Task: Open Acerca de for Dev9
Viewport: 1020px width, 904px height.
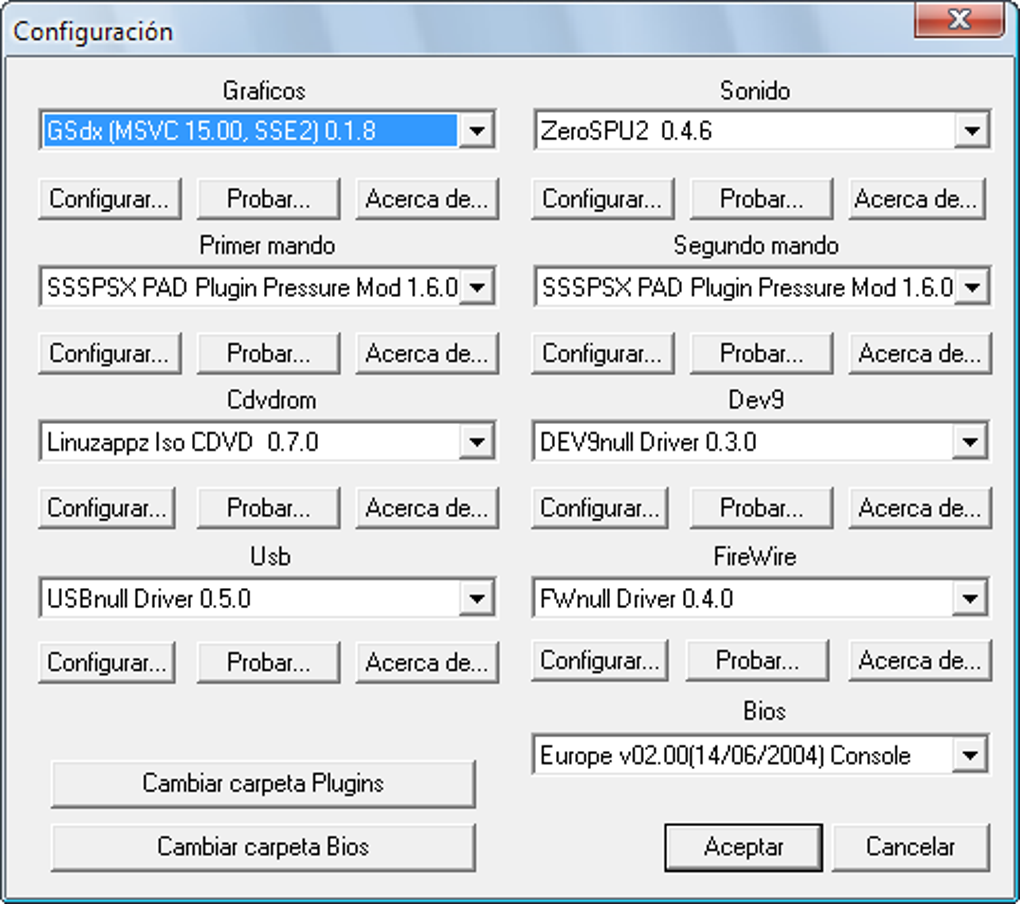Action: [920, 508]
